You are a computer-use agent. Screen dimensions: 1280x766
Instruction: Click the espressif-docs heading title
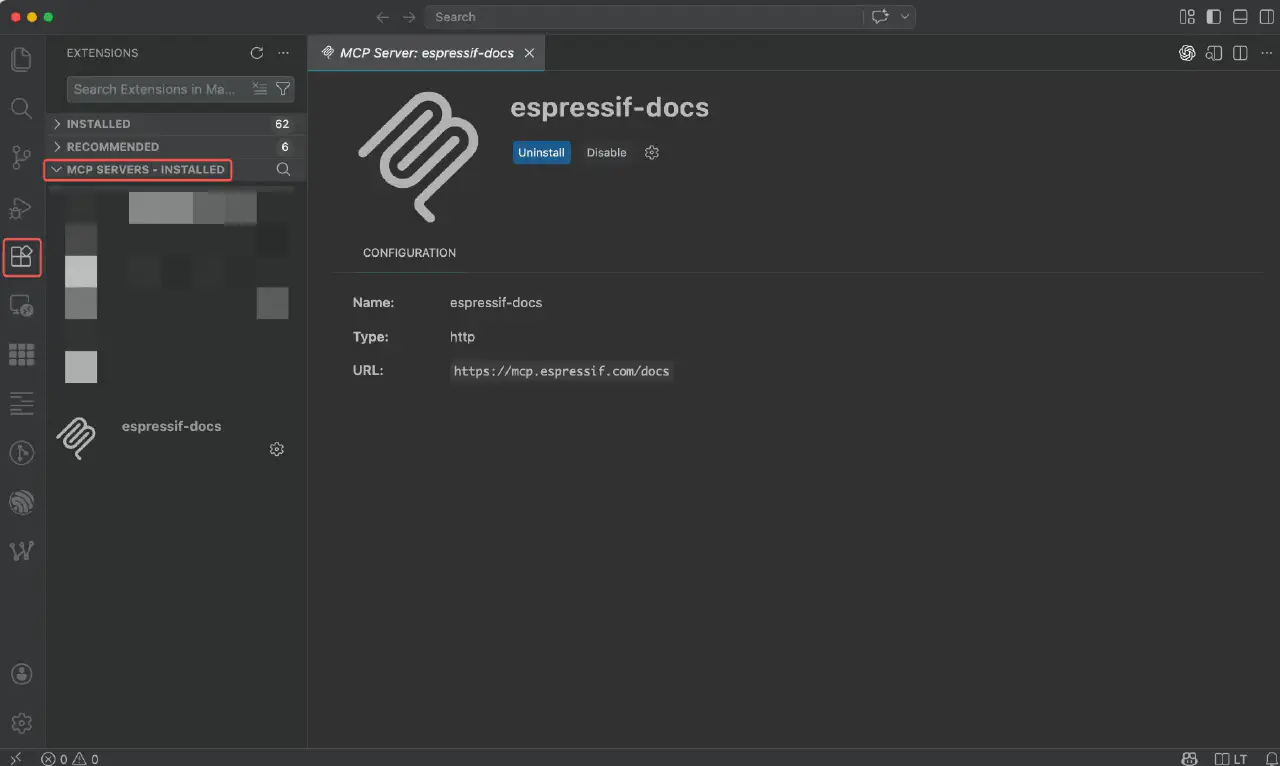point(609,108)
